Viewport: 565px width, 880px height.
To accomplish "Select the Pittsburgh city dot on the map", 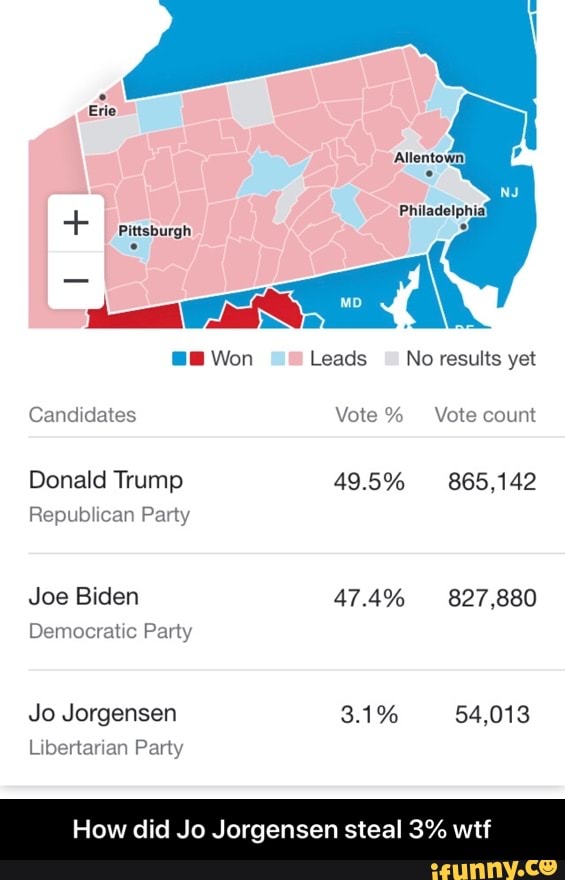I will (134, 246).
